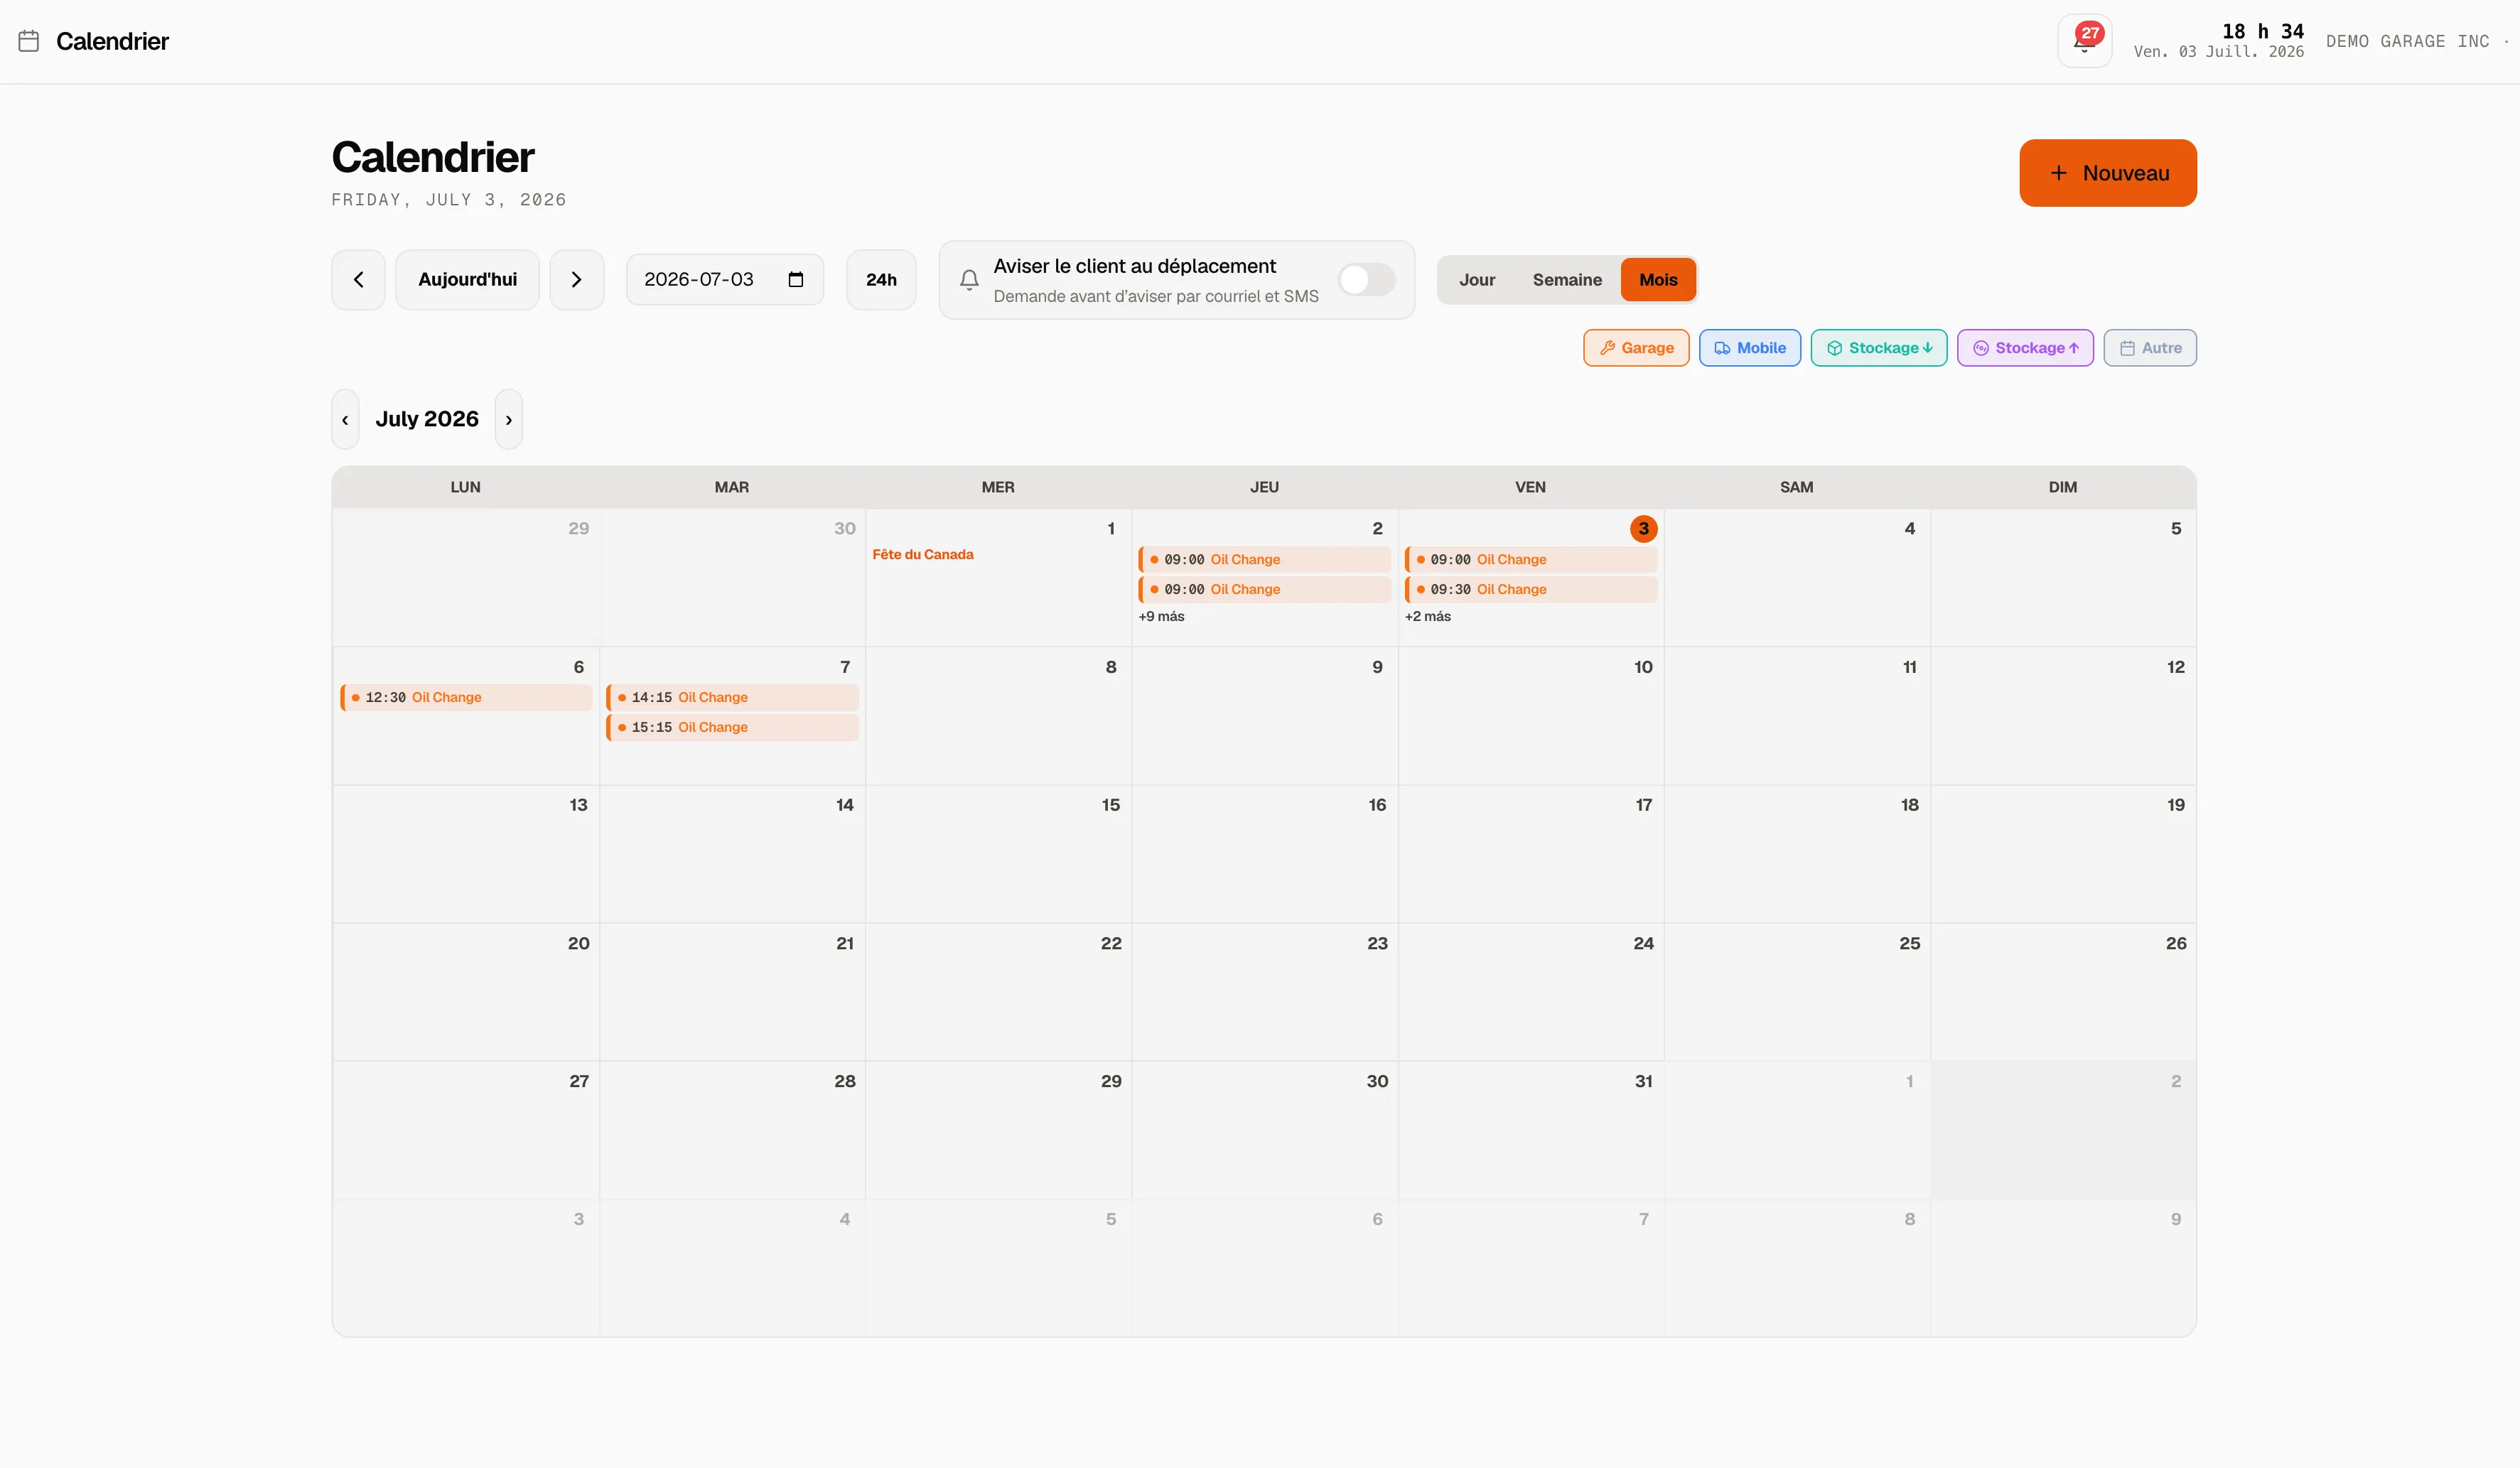
Task: Click the previous month arrow beside July 2026
Action: [345, 419]
